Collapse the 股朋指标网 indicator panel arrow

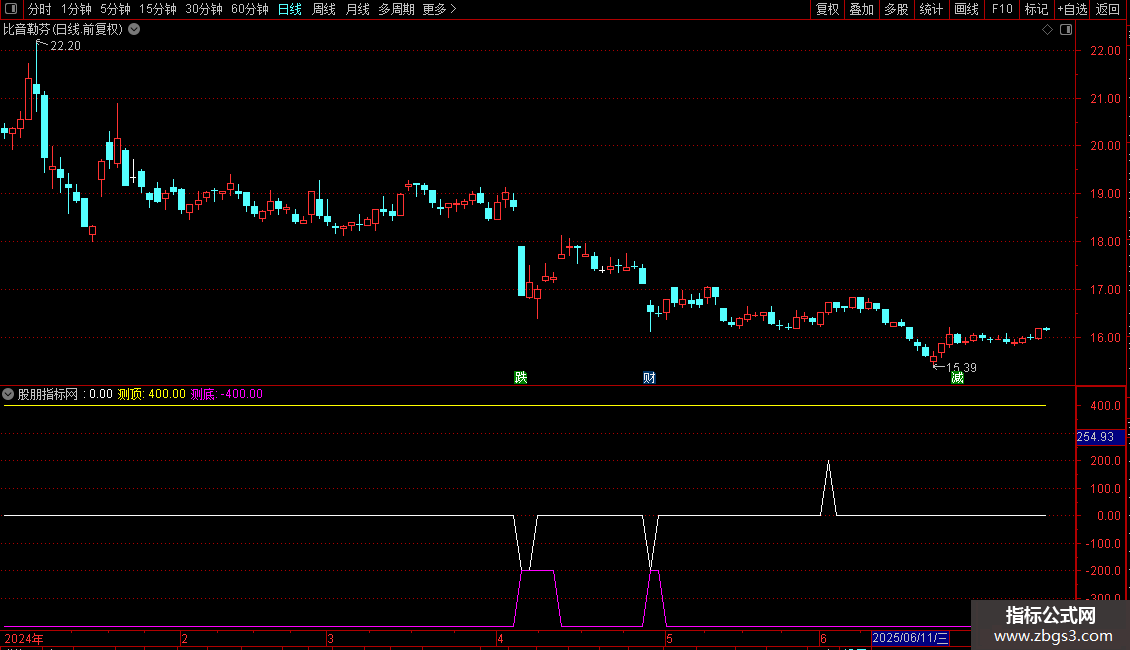coord(9,394)
